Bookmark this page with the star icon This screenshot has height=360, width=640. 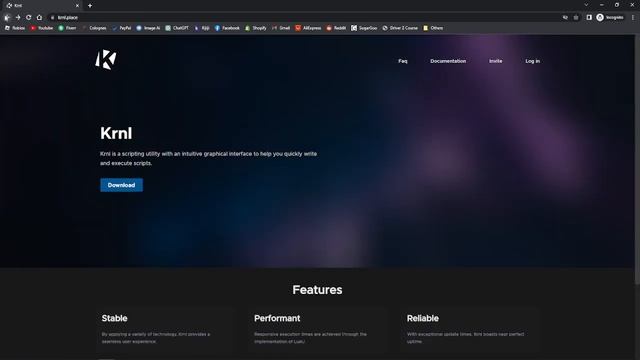click(576, 18)
